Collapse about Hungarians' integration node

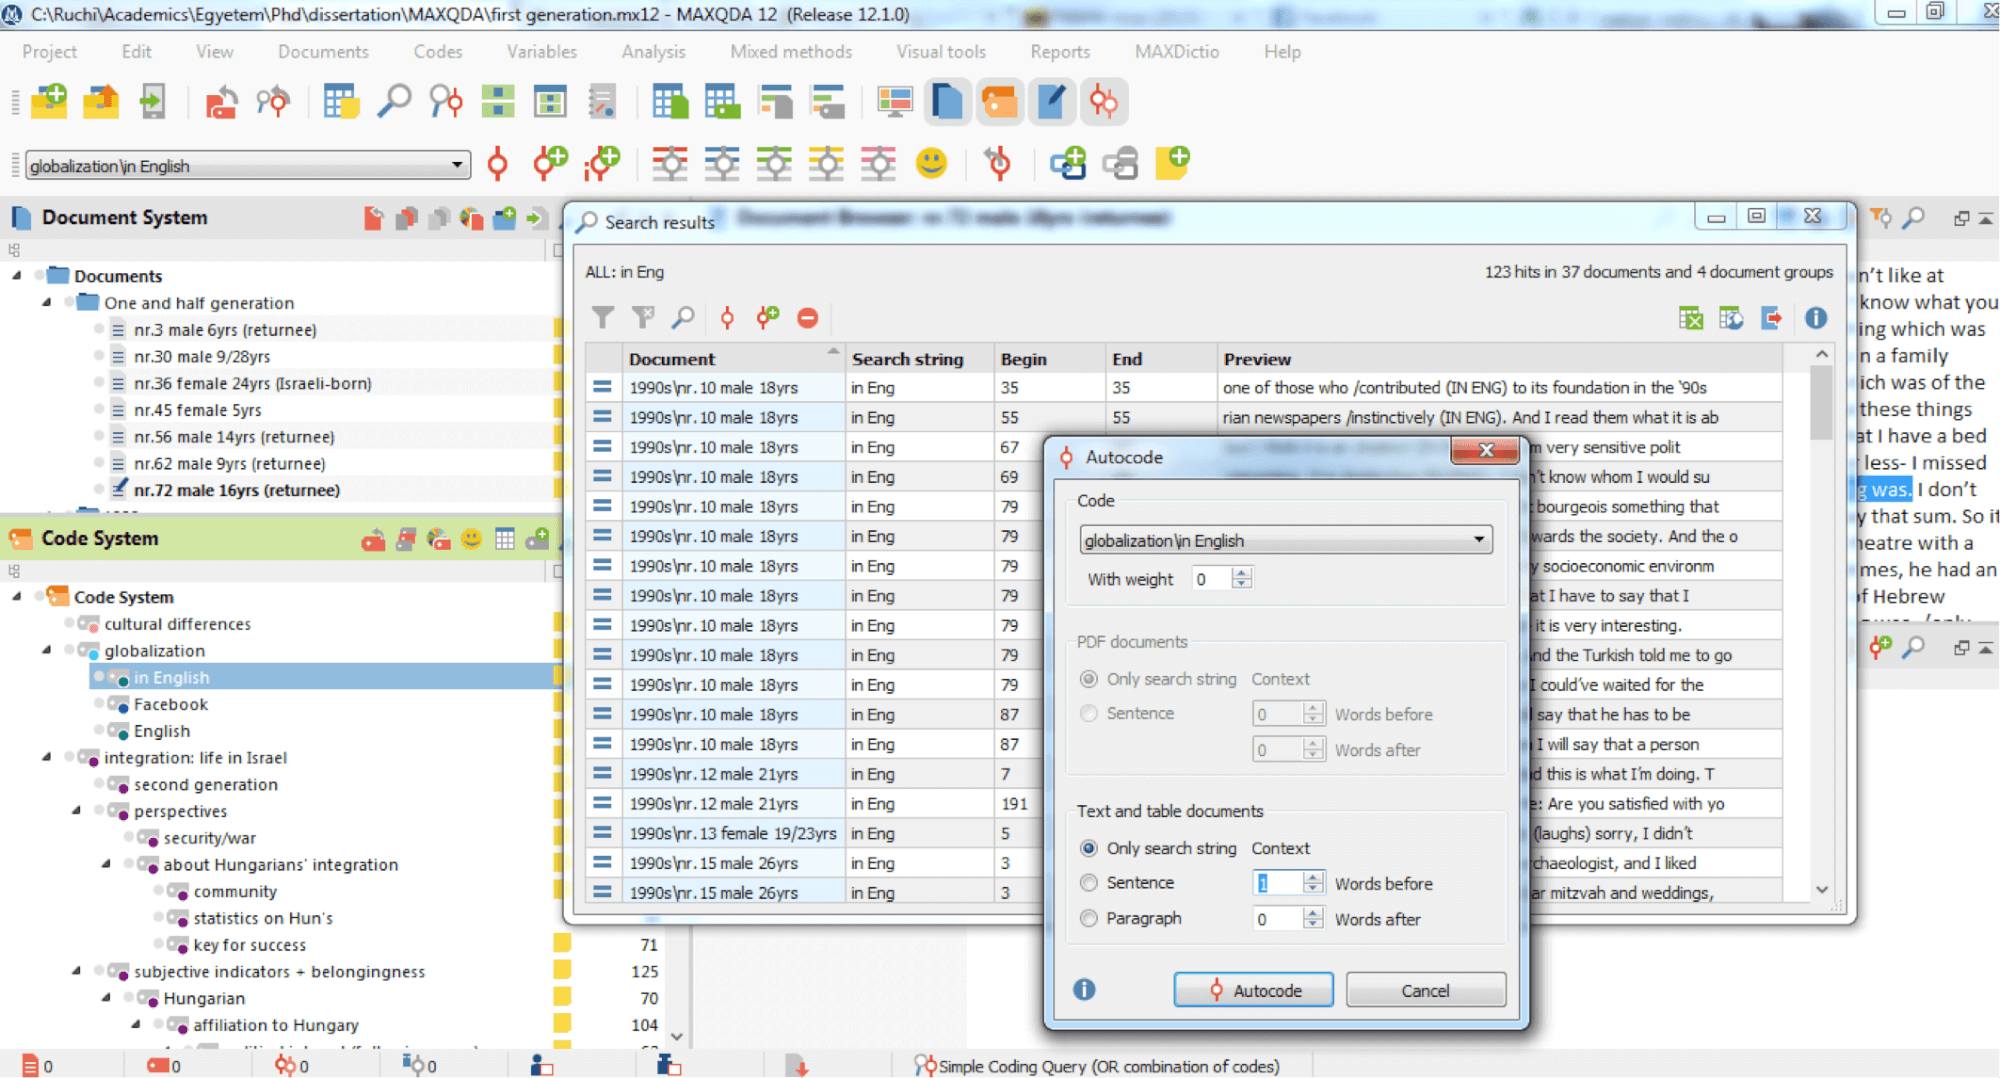coord(107,864)
